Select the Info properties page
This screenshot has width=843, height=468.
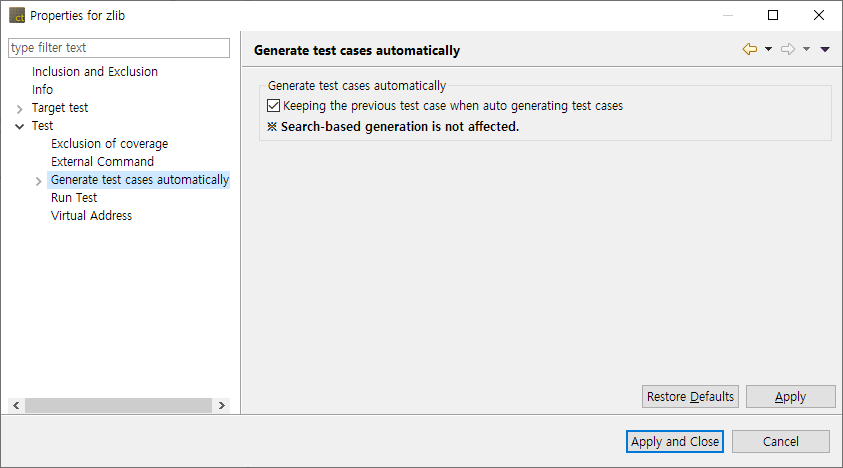coord(43,90)
